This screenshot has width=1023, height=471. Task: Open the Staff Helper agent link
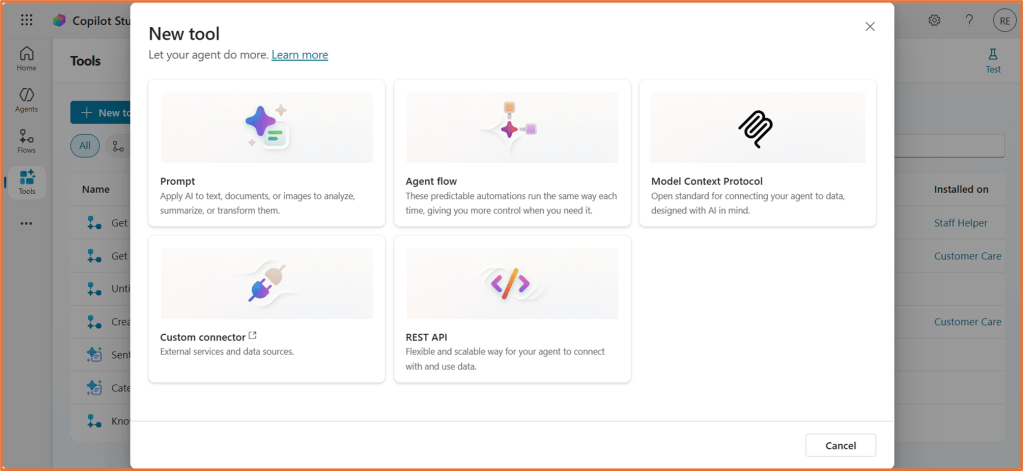click(x=960, y=223)
